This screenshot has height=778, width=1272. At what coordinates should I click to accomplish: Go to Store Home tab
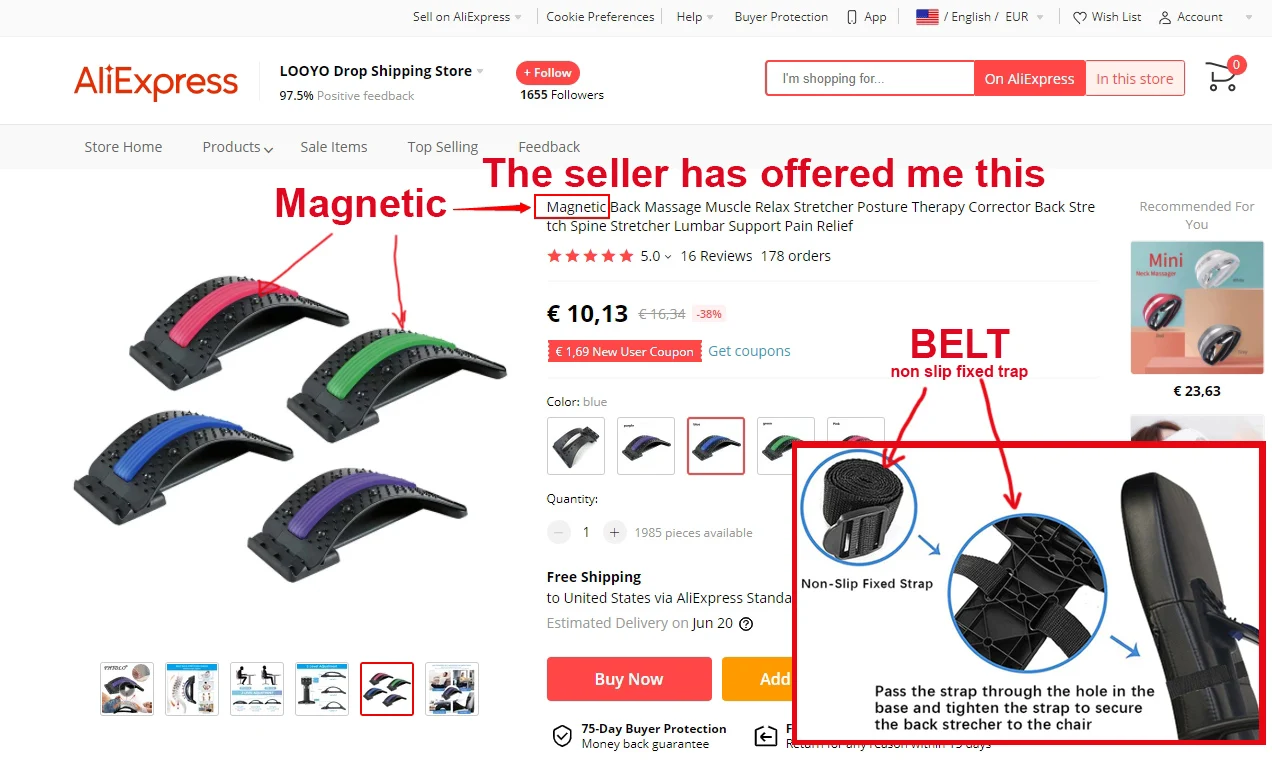tap(123, 147)
